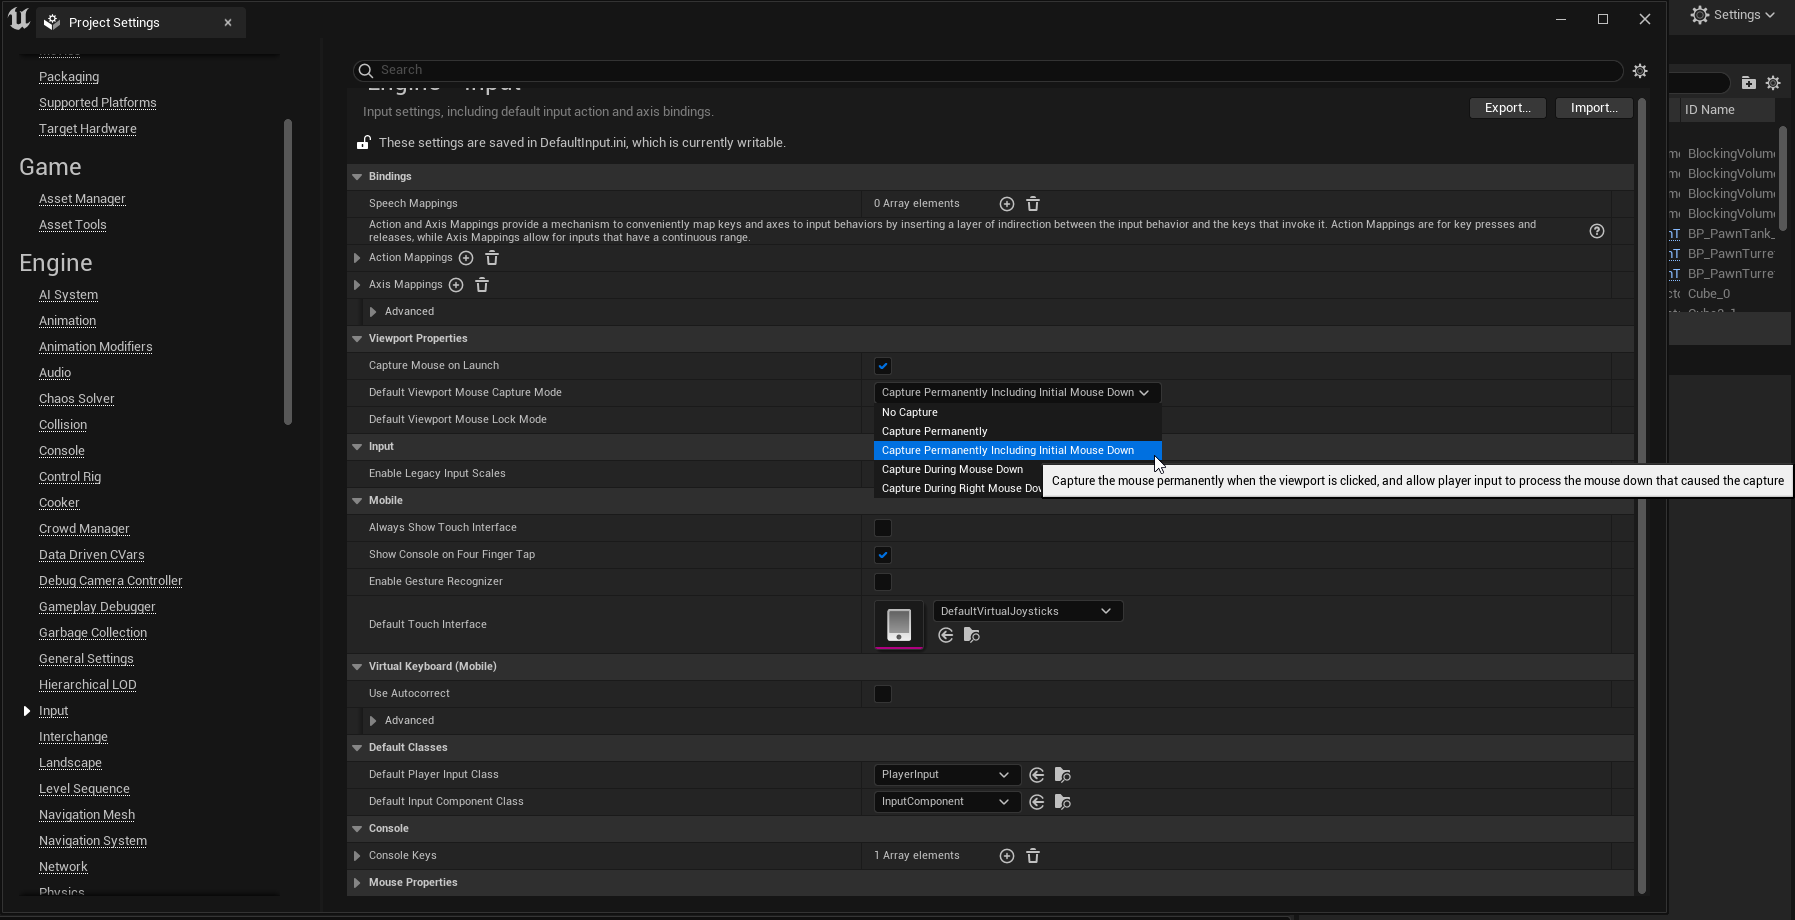Click the Export button
The image size is (1795, 920).
tap(1506, 107)
